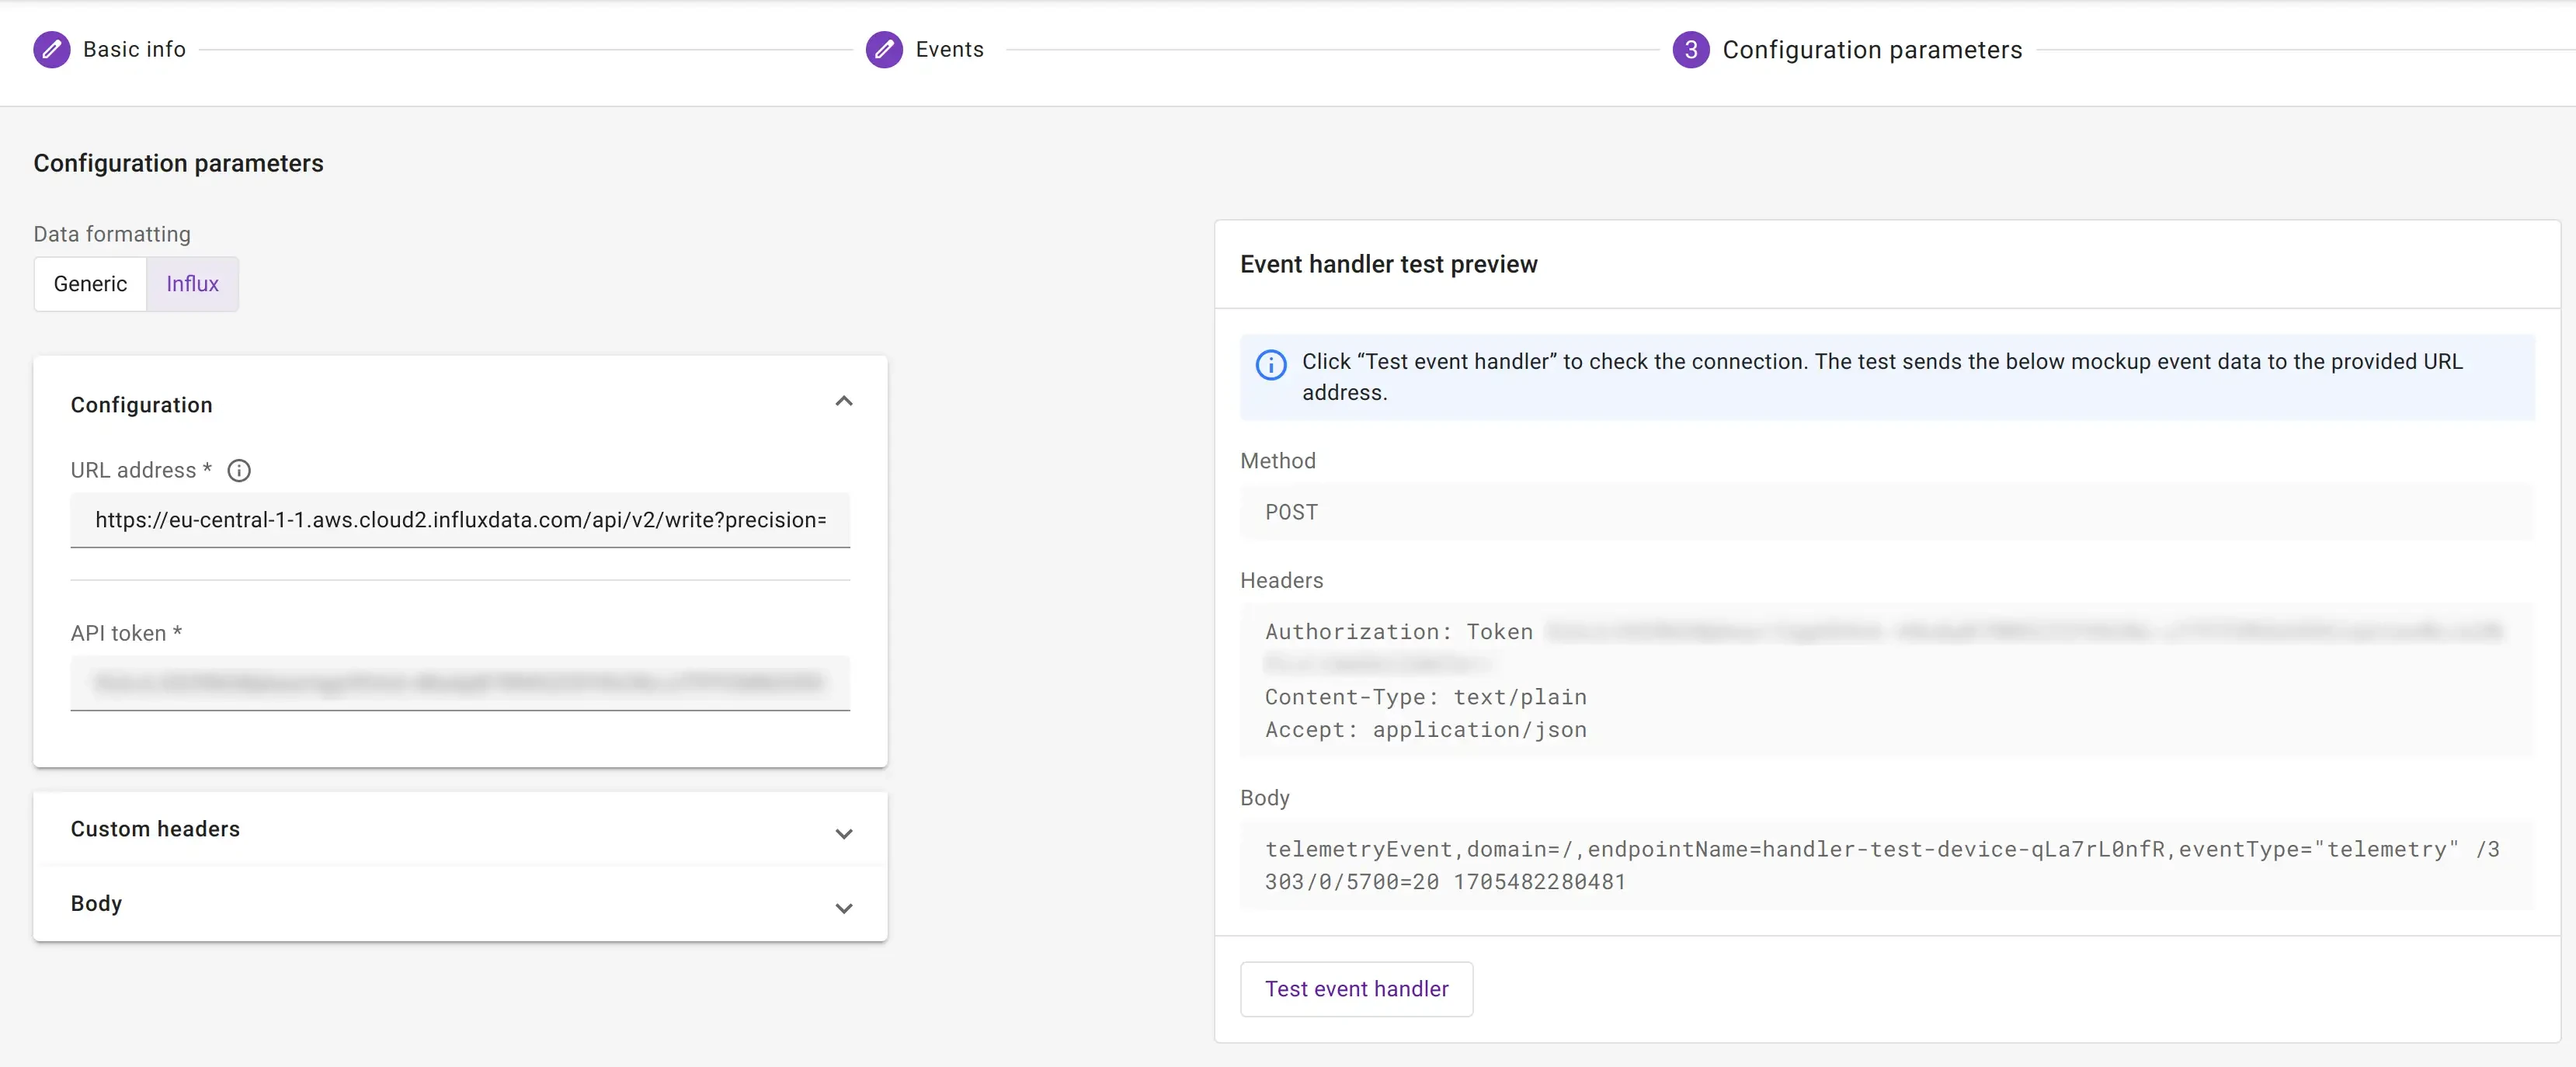Image resolution: width=2576 pixels, height=1067 pixels.
Task: Click the Configuration parameters page heading
Action: [178, 163]
